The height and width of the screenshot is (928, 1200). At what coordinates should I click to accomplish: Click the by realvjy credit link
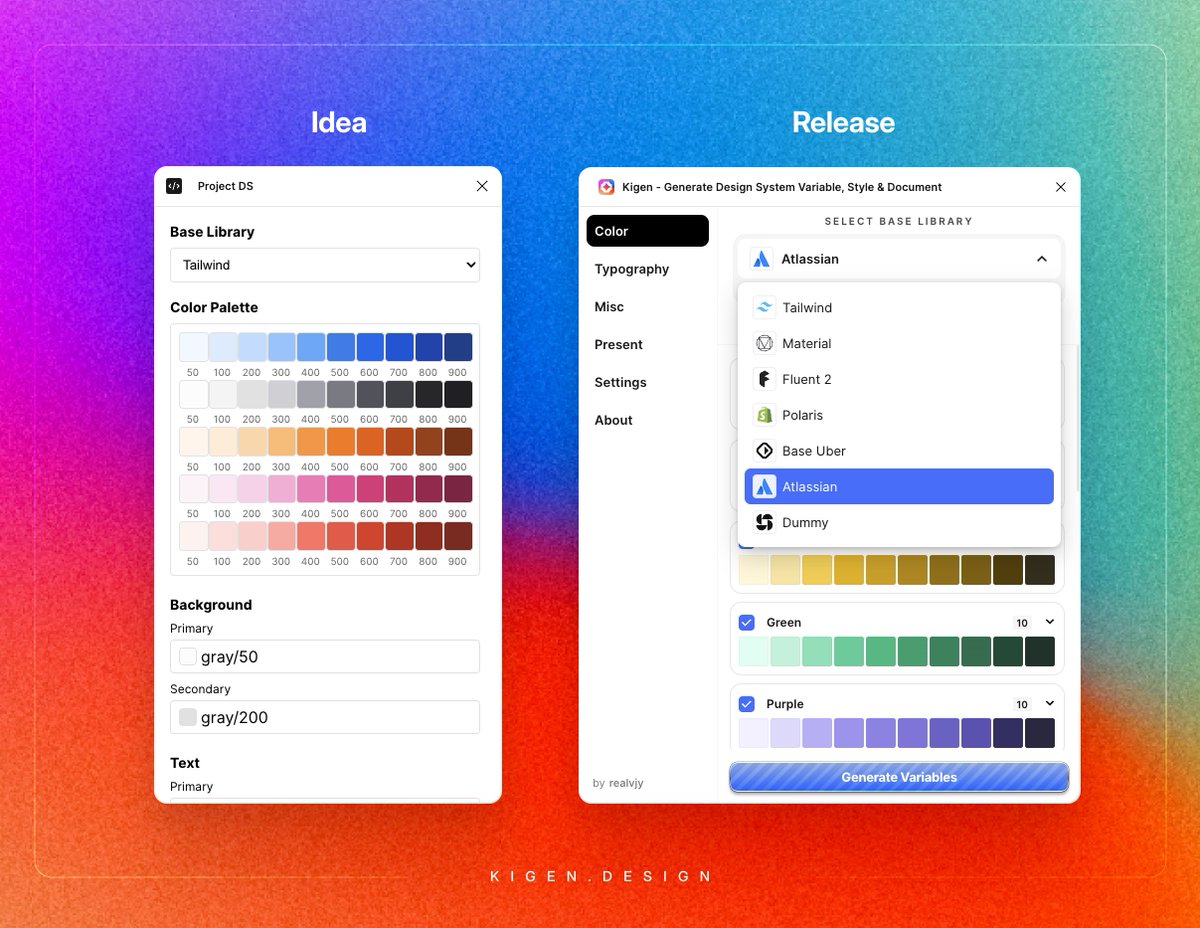coord(618,783)
